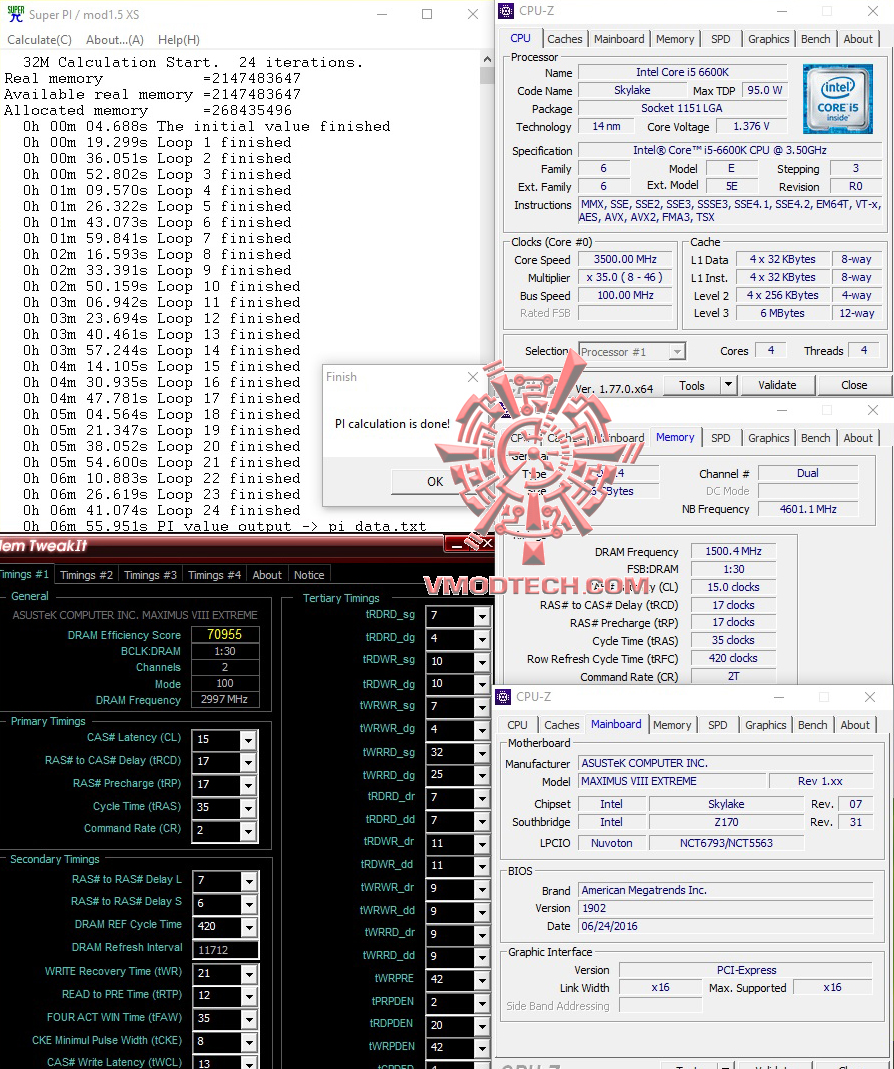Click the Core Voltage value 1.376 V
Screen dimensions: 894x1069
(x=751, y=126)
